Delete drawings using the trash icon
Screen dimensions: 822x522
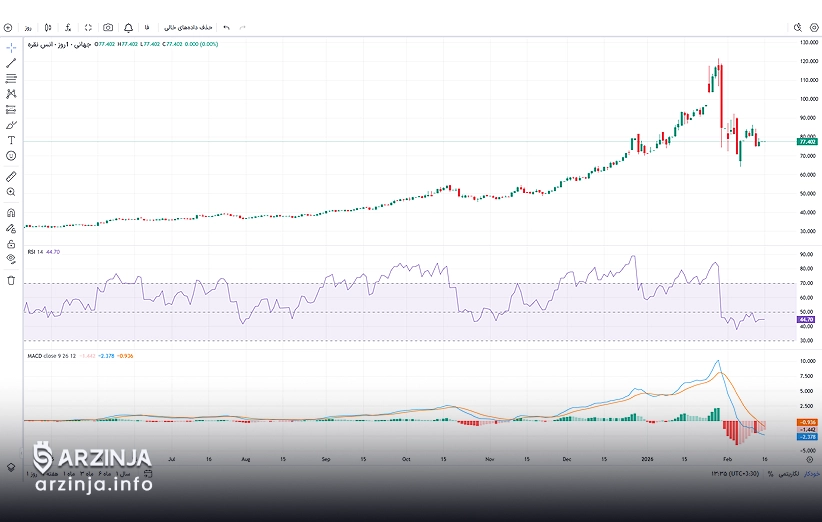pos(11,281)
